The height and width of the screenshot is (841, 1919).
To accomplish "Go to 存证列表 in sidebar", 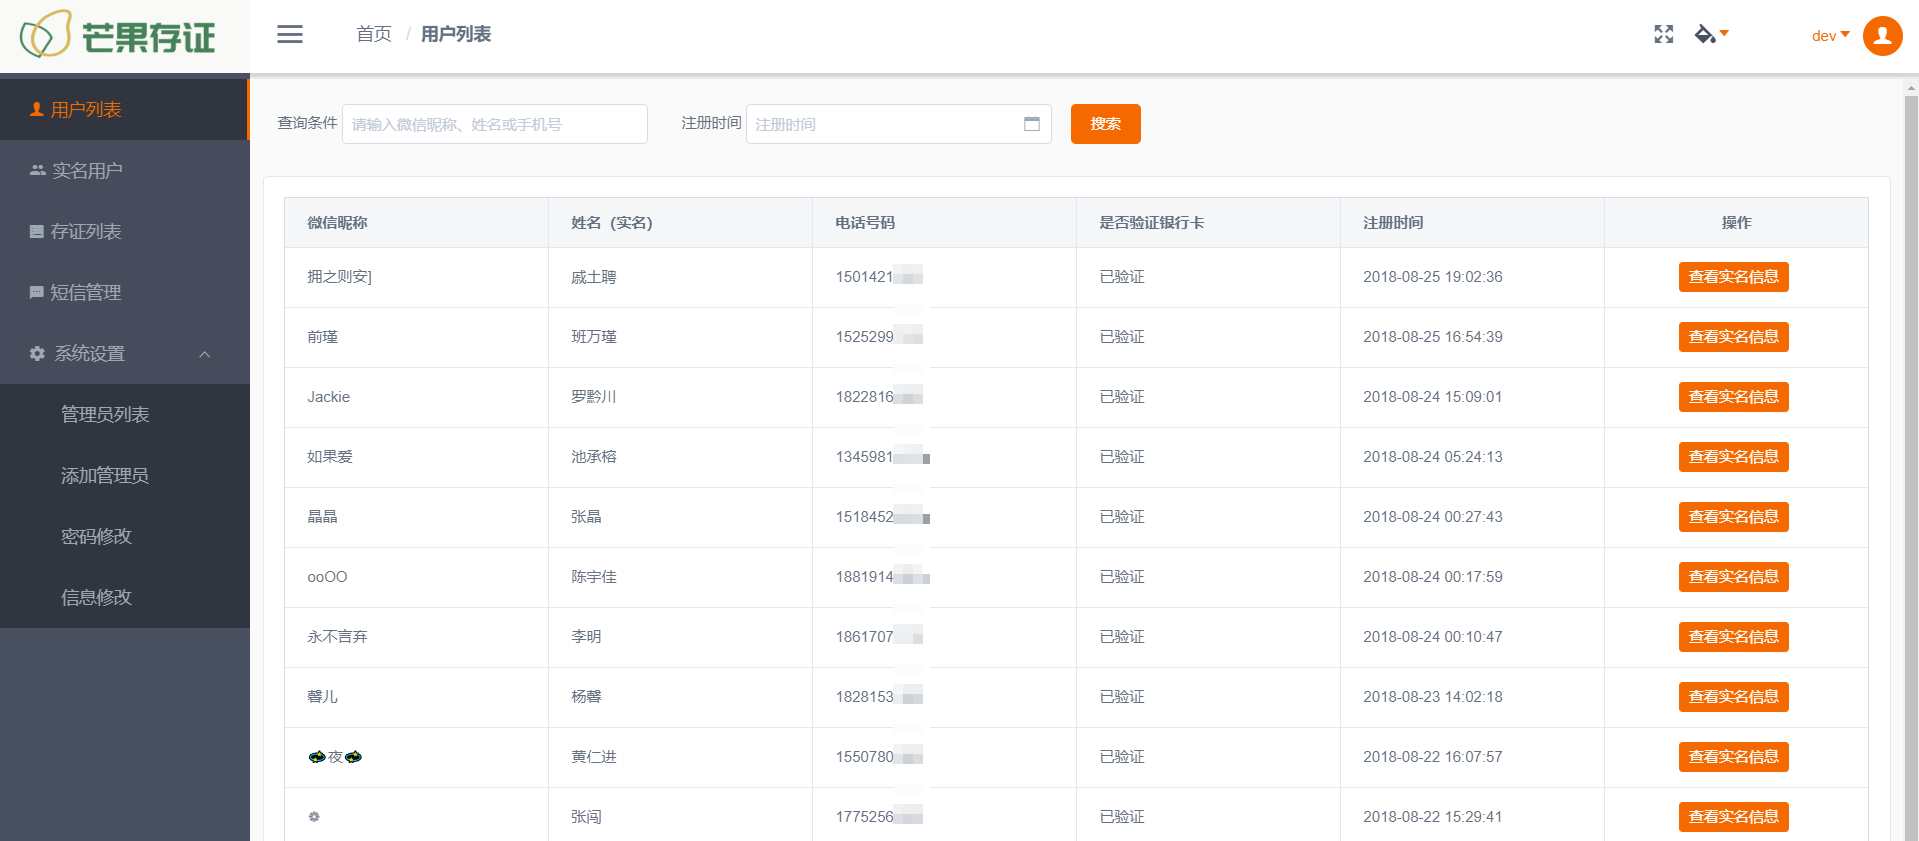I will coord(86,232).
